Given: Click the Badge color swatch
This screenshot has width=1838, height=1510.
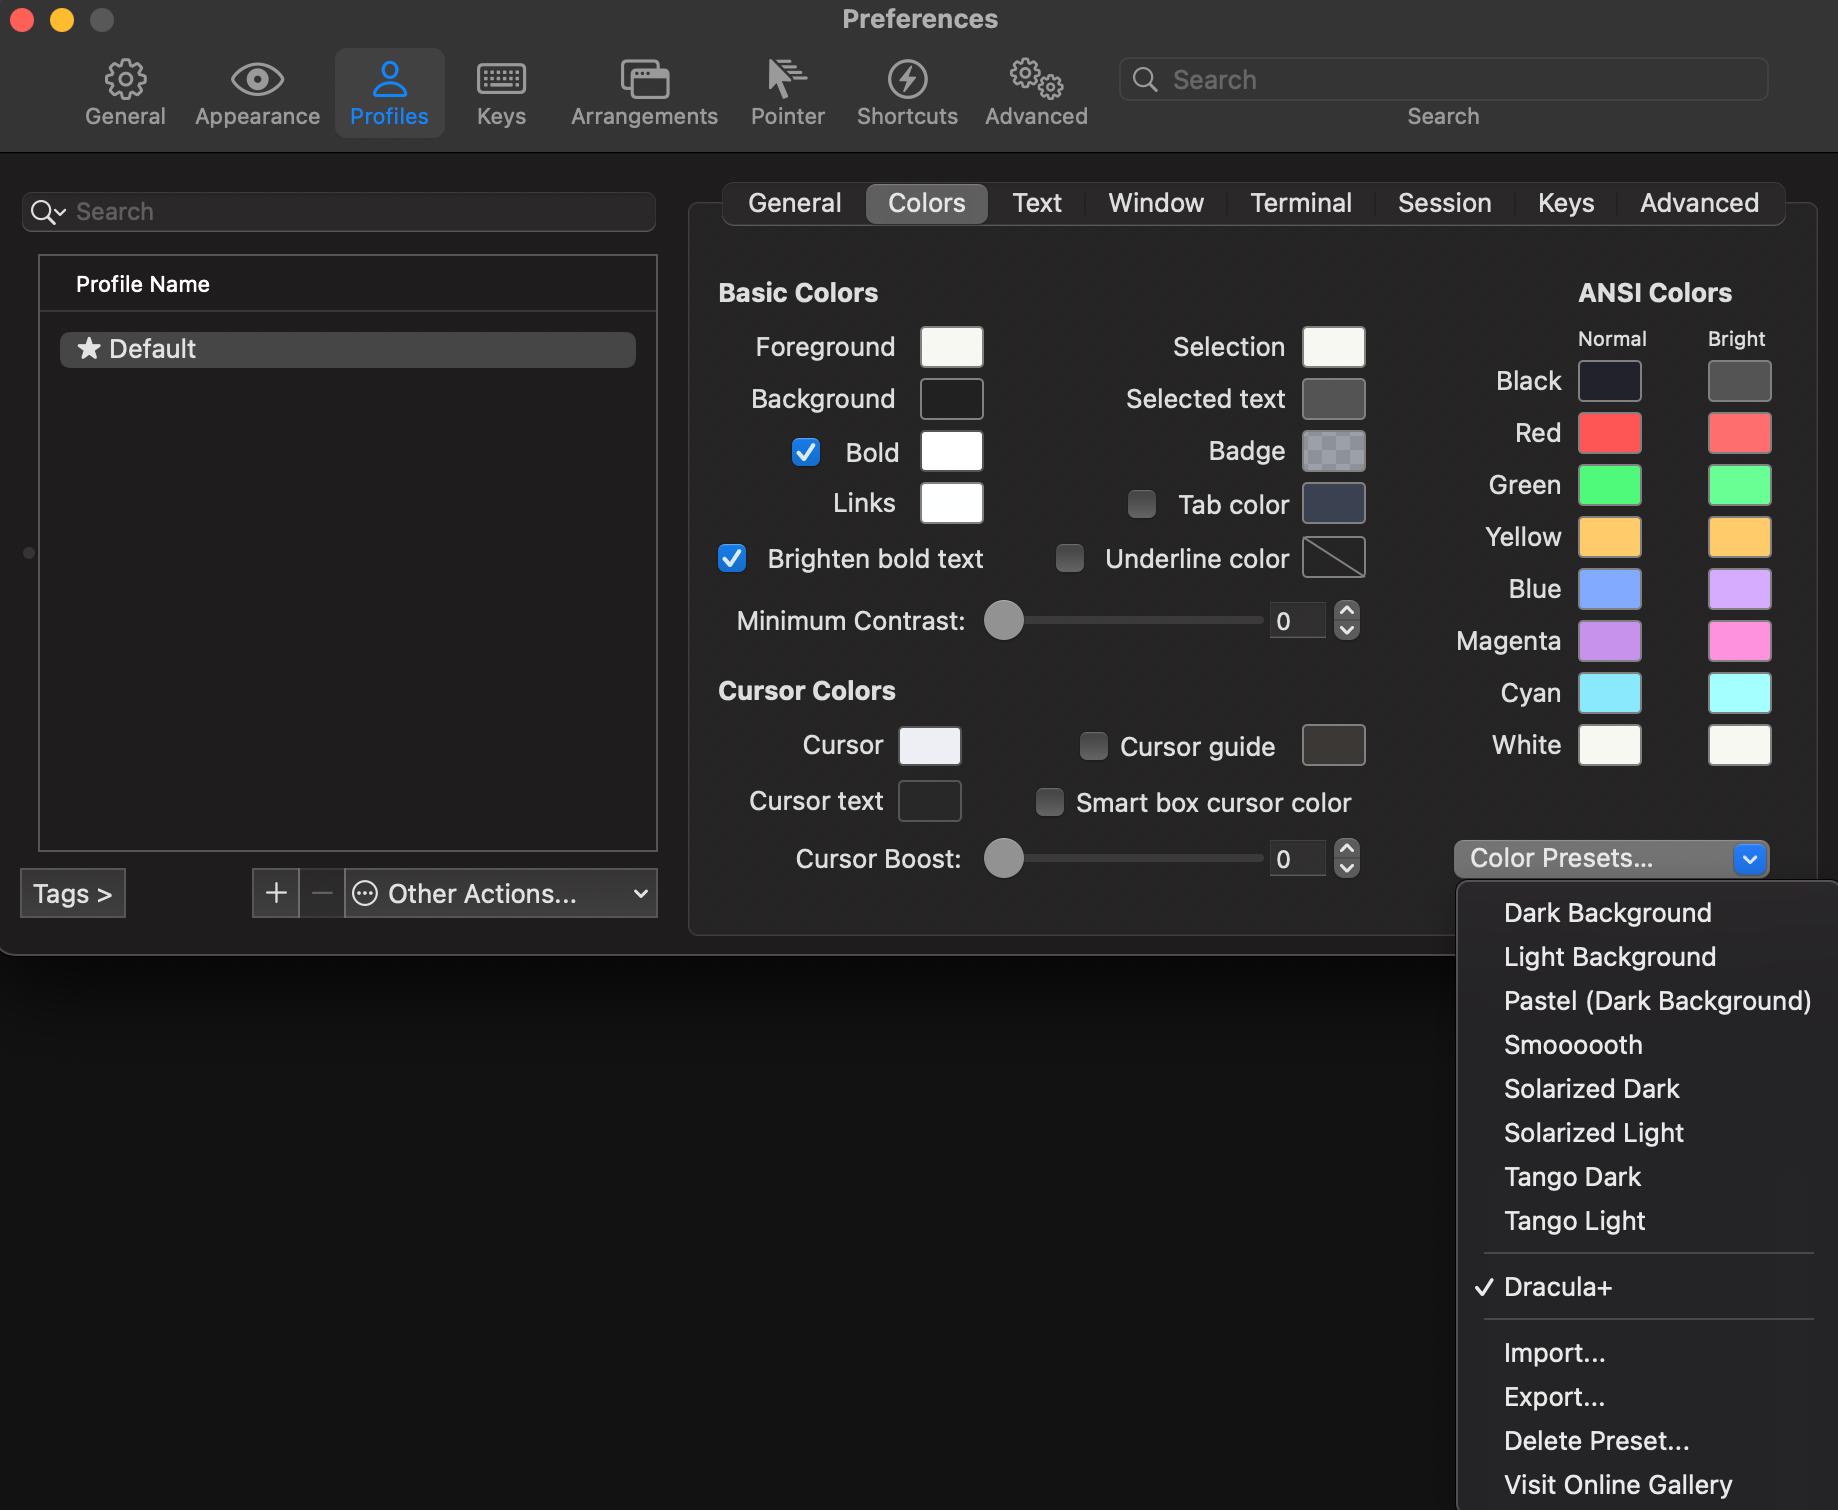Looking at the screenshot, I should point(1333,451).
